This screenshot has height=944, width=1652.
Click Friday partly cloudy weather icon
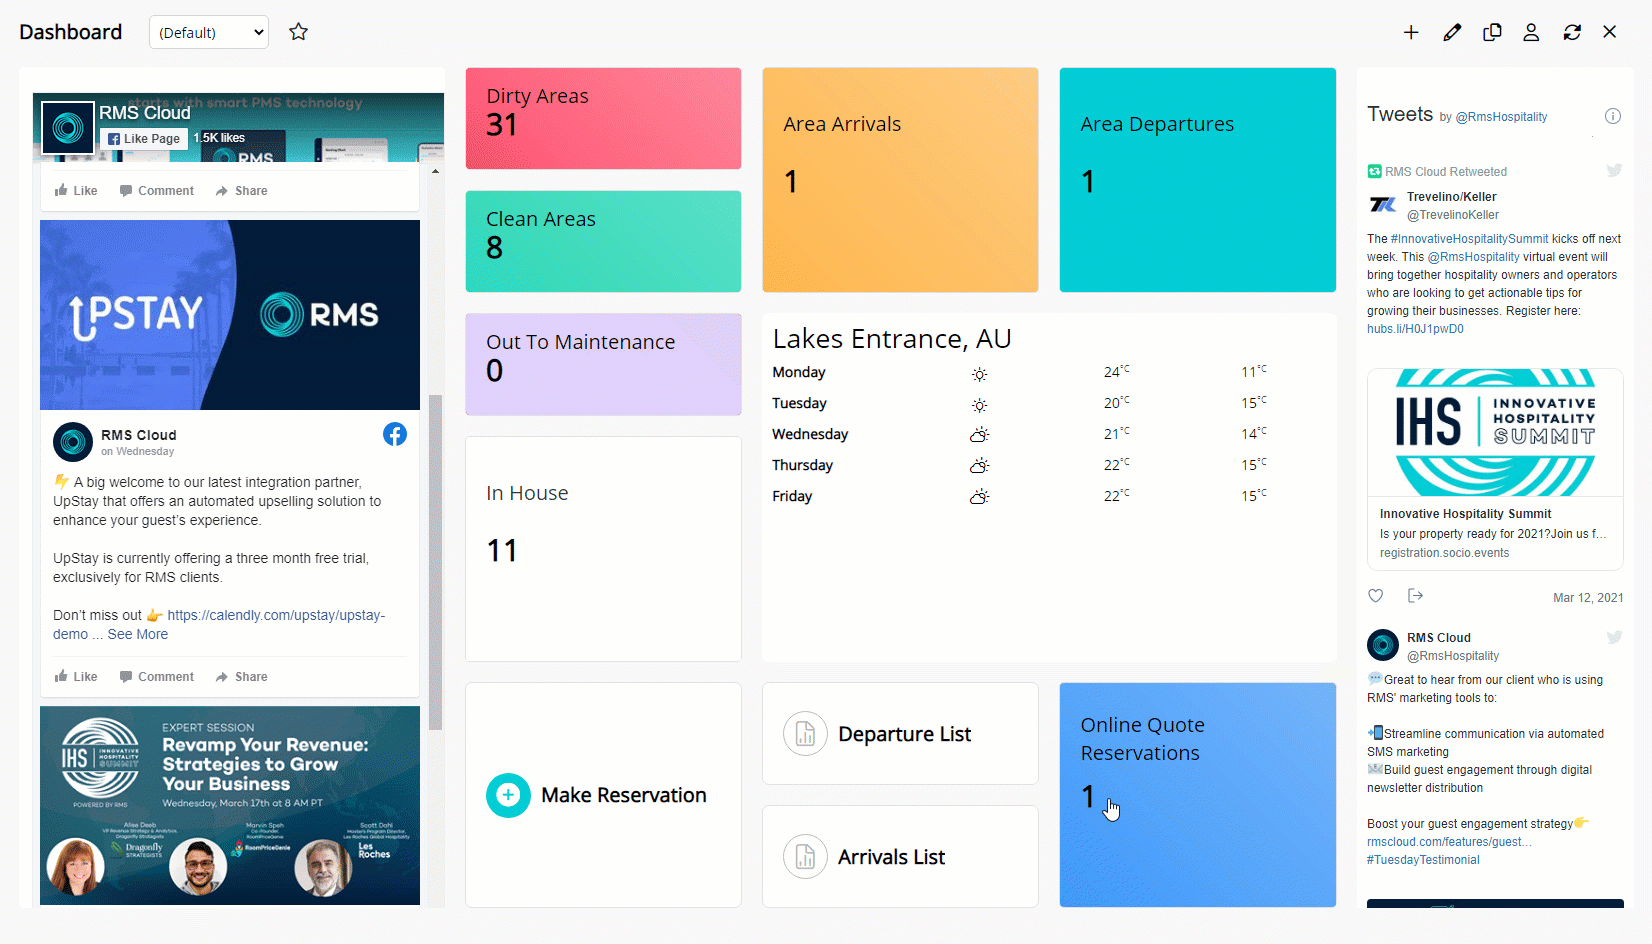click(x=979, y=497)
